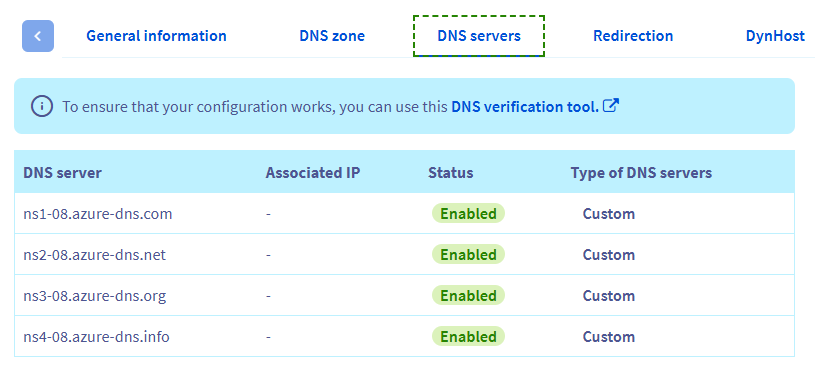This screenshot has width=815, height=377.
Task: Open the General information tab
Action: point(156,36)
